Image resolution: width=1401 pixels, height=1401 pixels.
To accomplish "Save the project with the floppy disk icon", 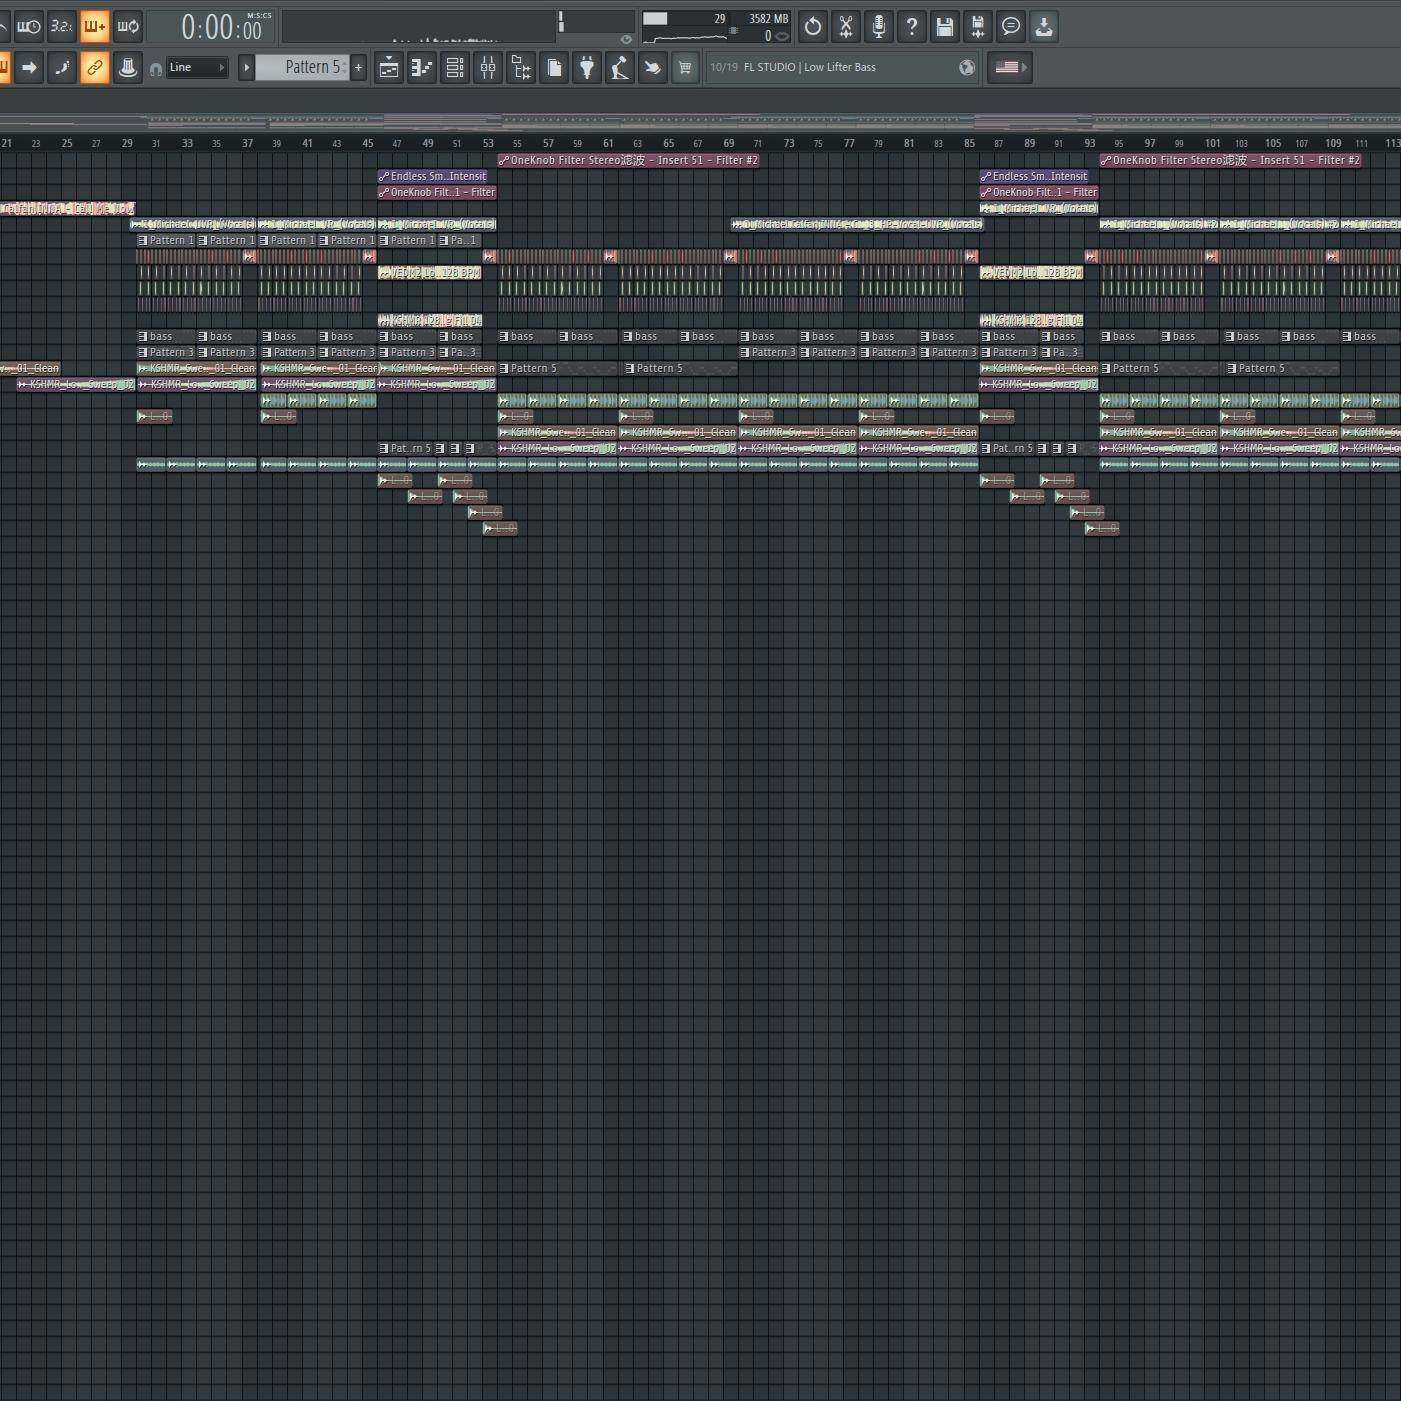I will pos(944,27).
